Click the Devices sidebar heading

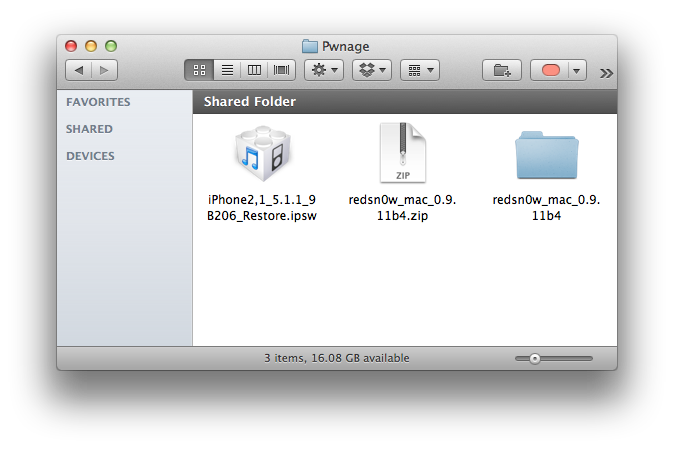[90, 156]
